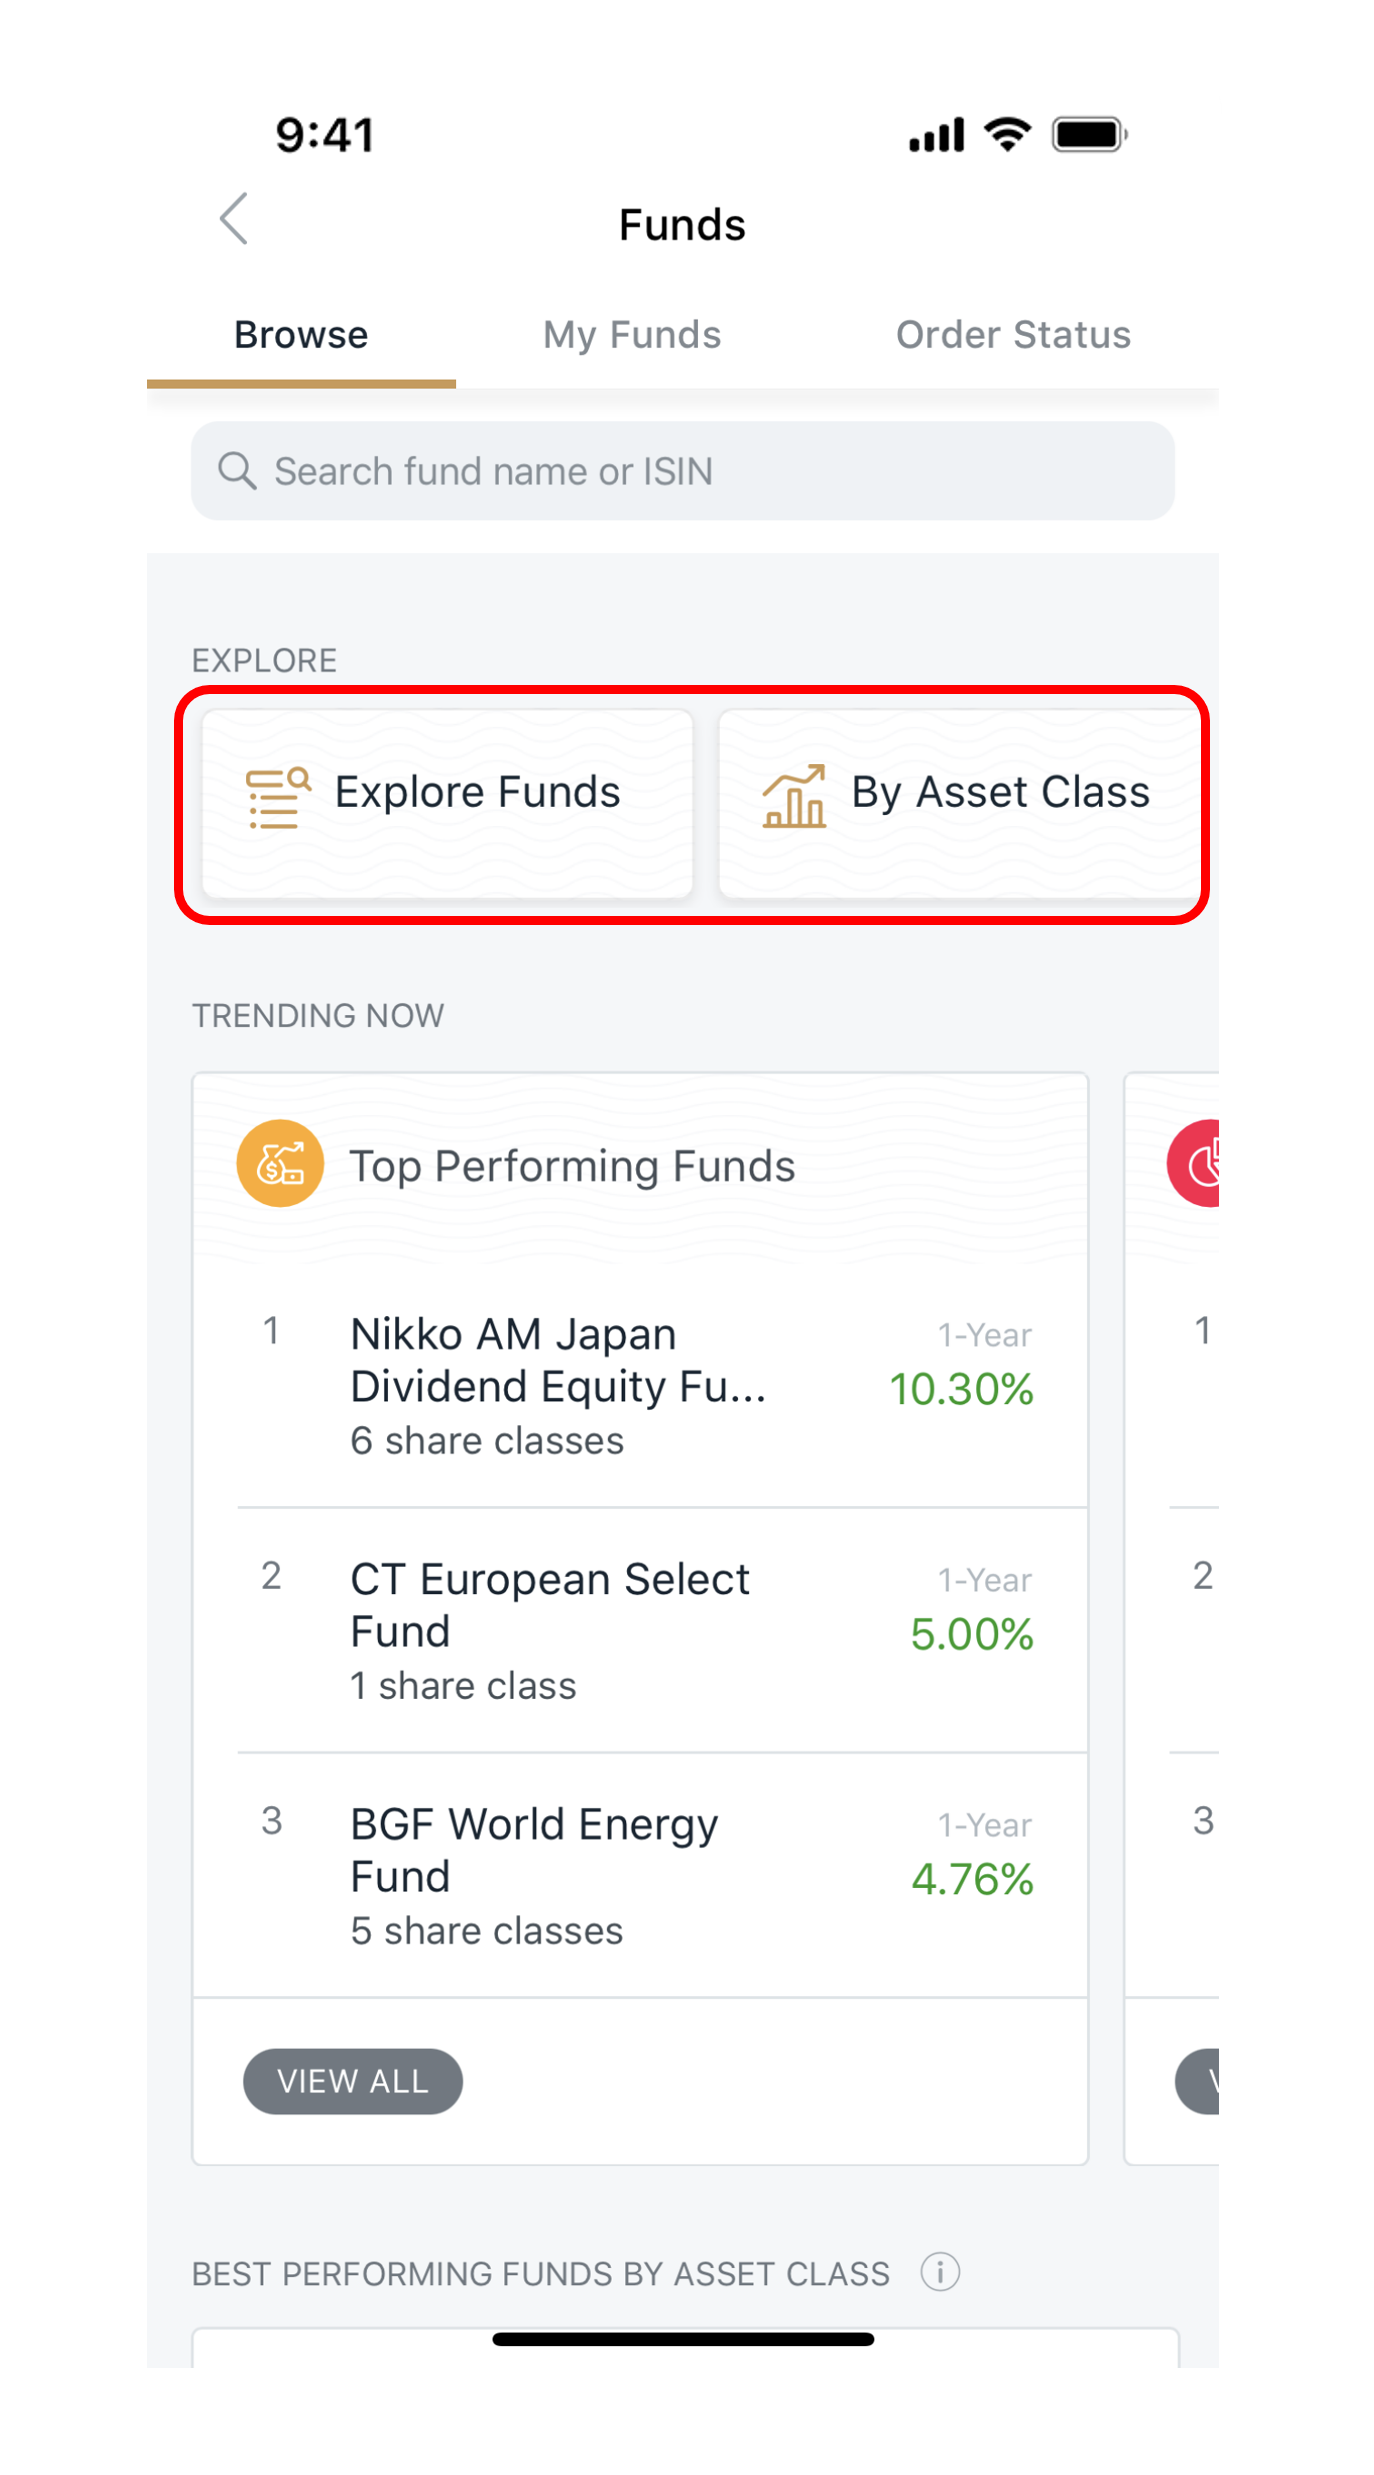Tap the battery status icon
This screenshot has height=2475, width=1374.
pyautogui.click(x=1089, y=134)
